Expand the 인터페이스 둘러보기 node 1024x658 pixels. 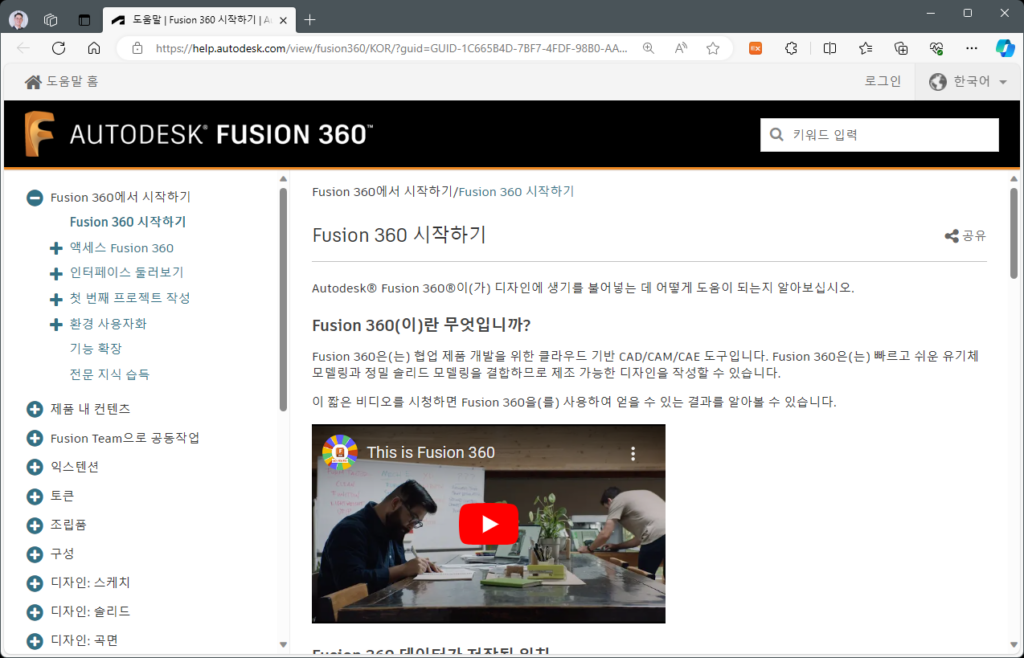pos(56,274)
